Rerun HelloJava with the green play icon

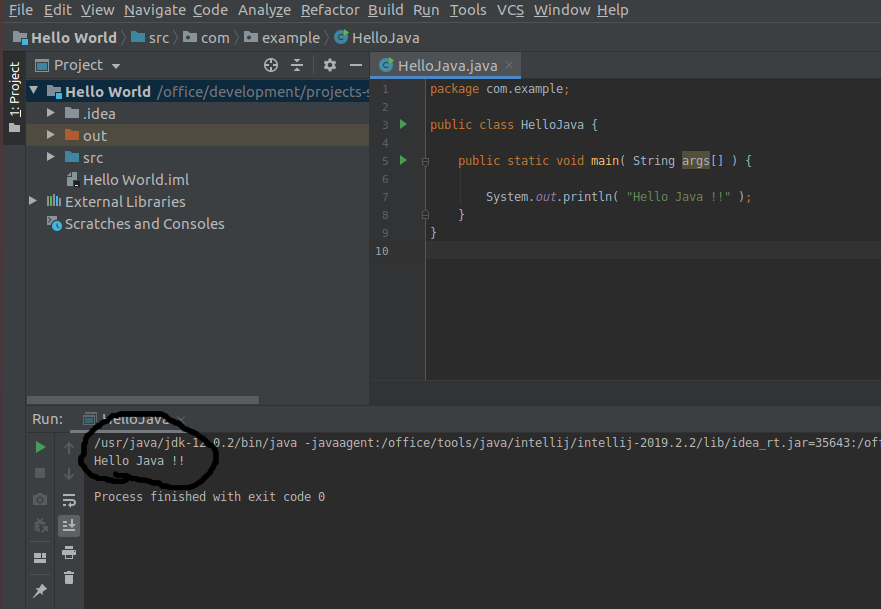[x=40, y=447]
